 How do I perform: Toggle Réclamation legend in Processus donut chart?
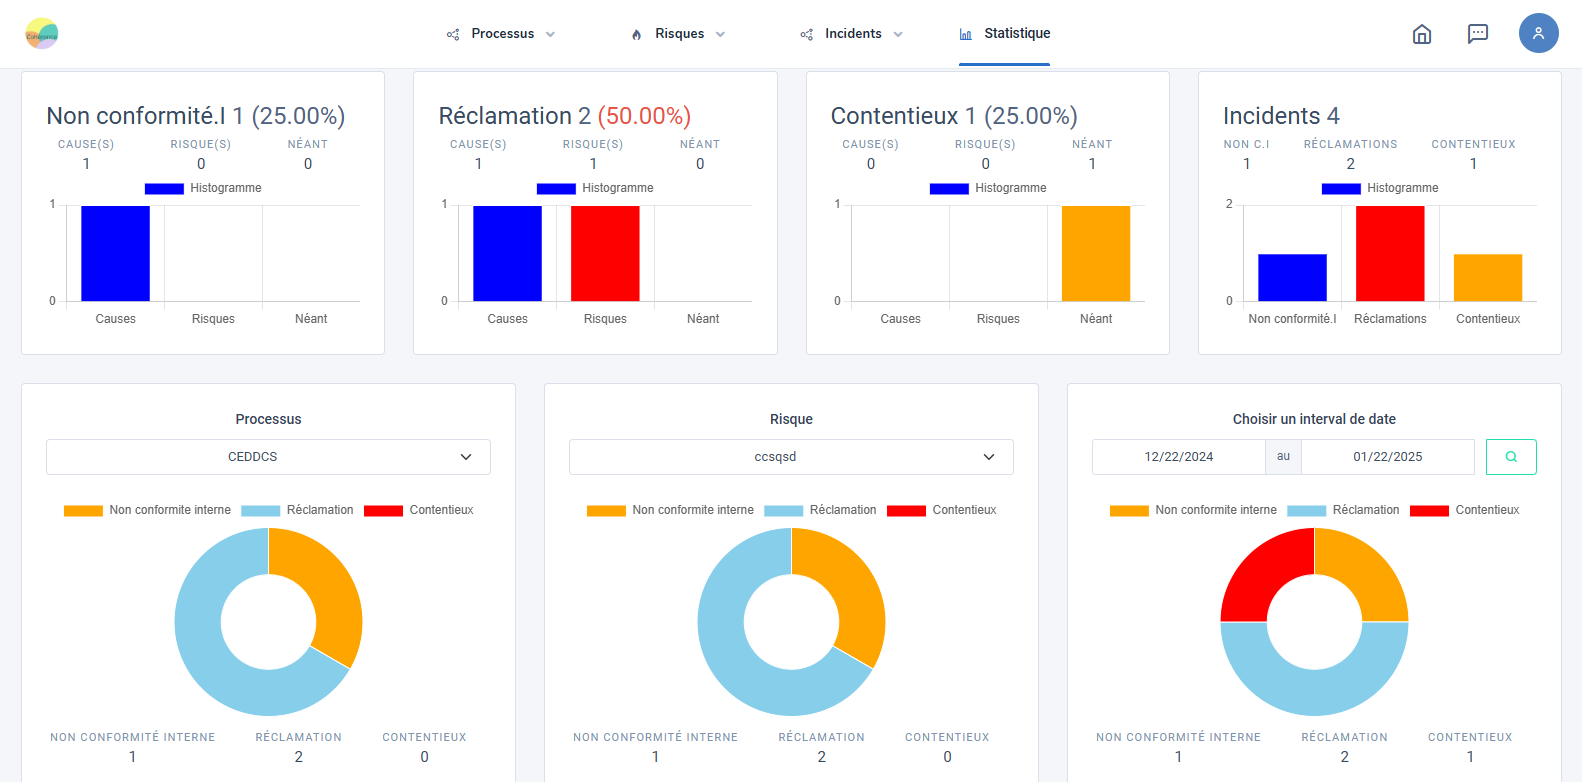298,510
